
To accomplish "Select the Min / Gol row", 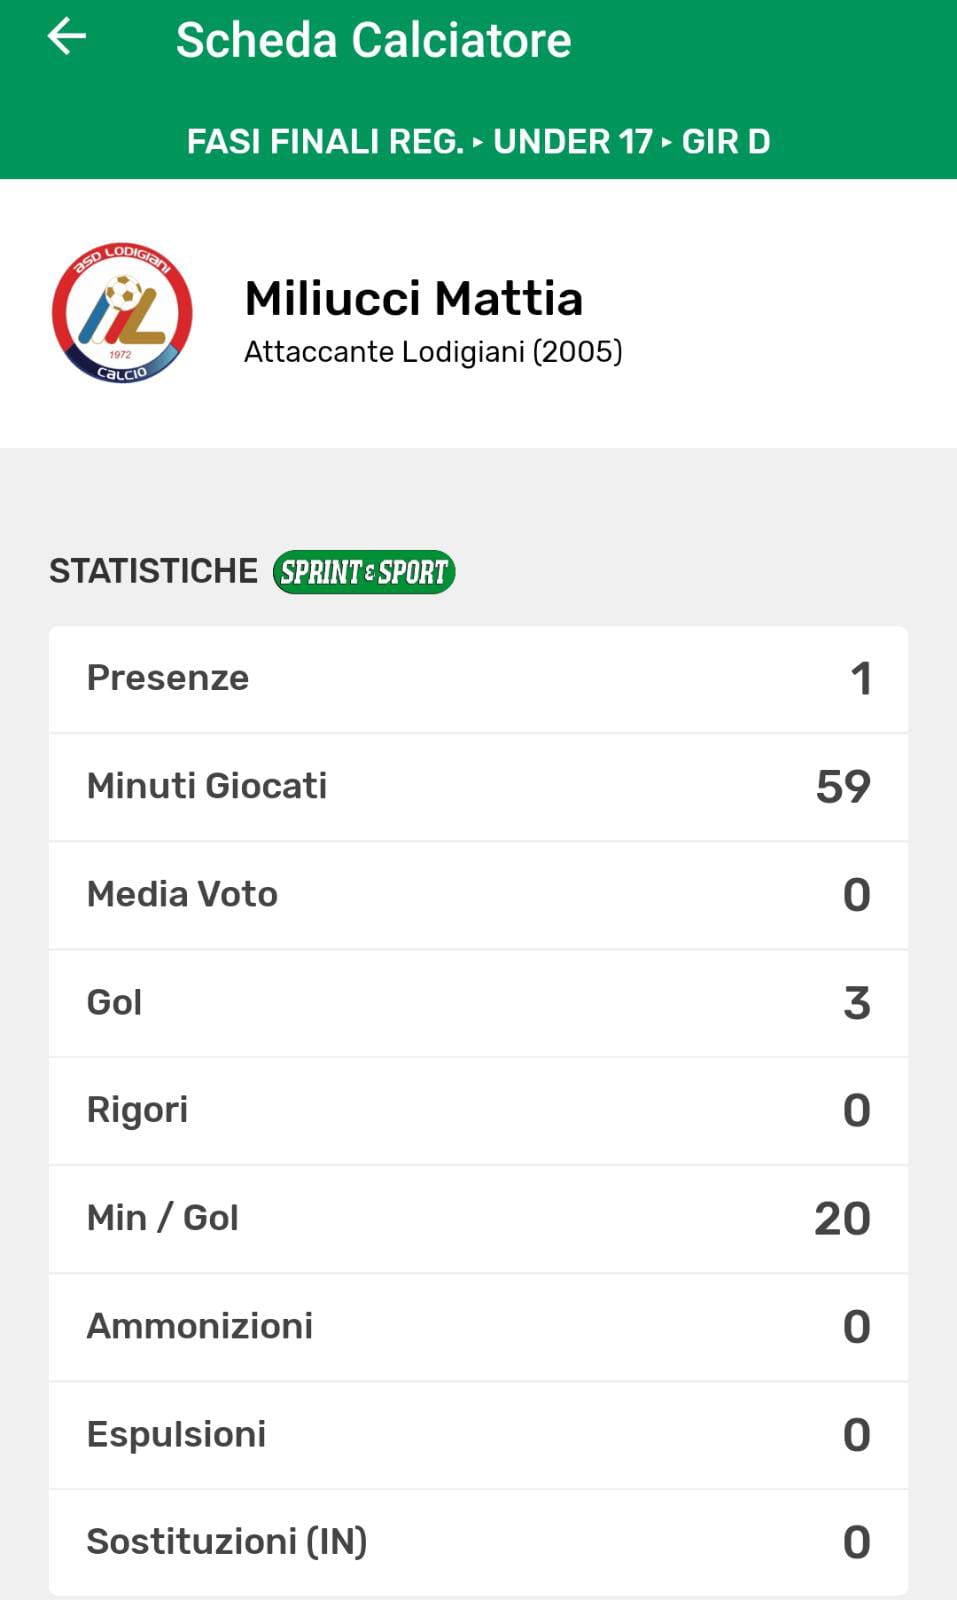I will point(478,1219).
